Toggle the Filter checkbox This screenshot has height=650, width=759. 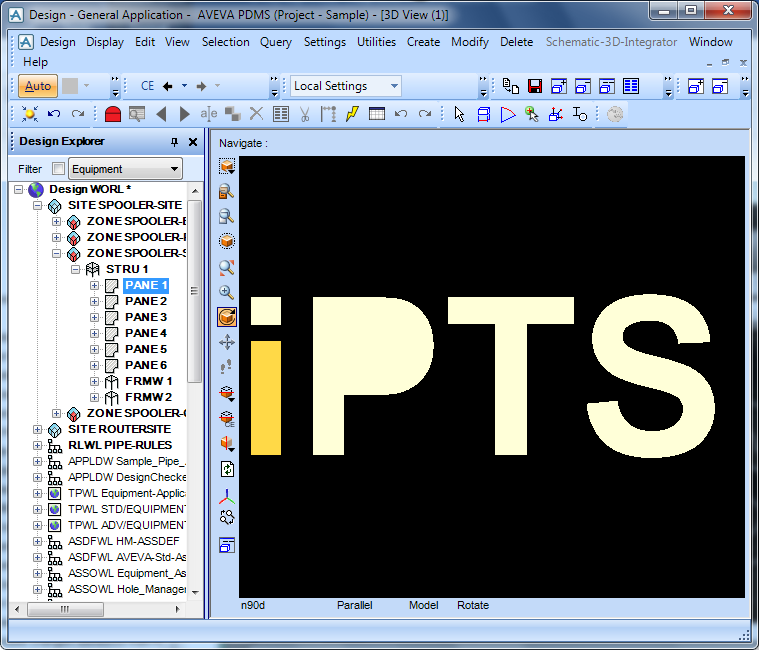click(x=58, y=168)
